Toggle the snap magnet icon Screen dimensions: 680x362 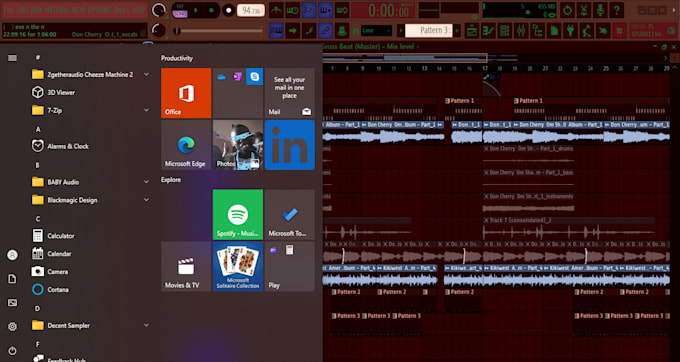point(356,31)
